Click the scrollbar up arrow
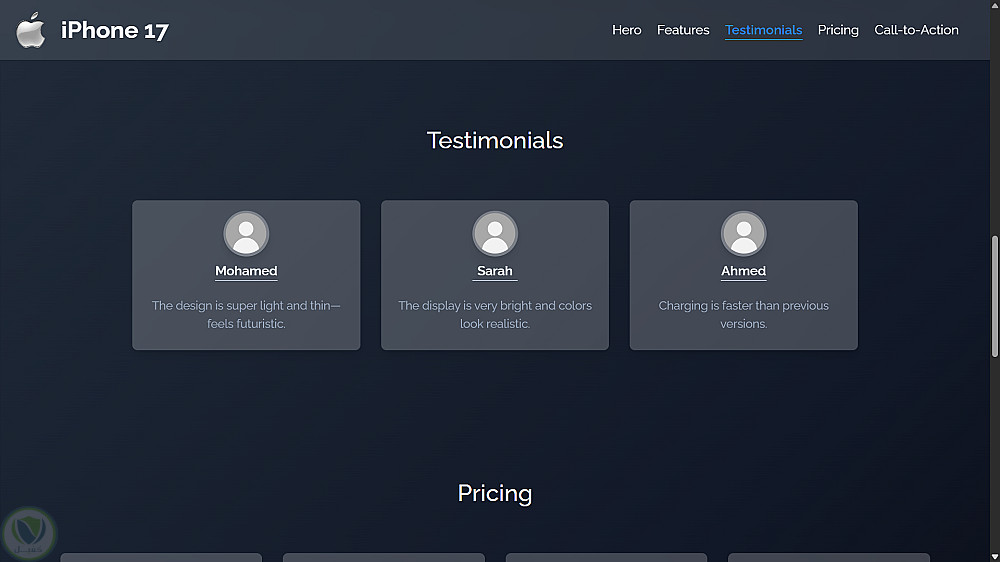 (x=995, y=4)
